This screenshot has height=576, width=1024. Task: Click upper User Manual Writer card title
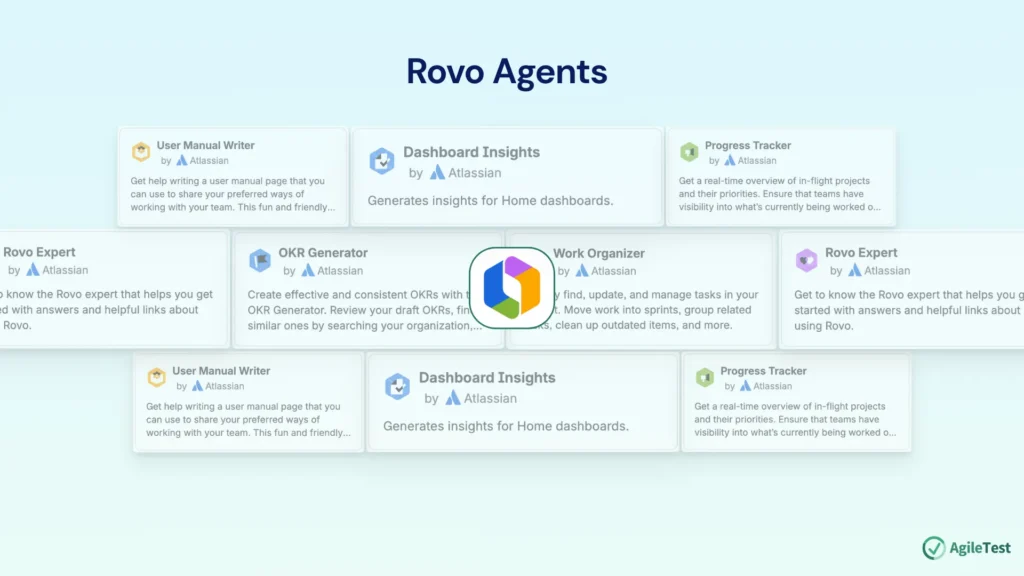coord(206,146)
